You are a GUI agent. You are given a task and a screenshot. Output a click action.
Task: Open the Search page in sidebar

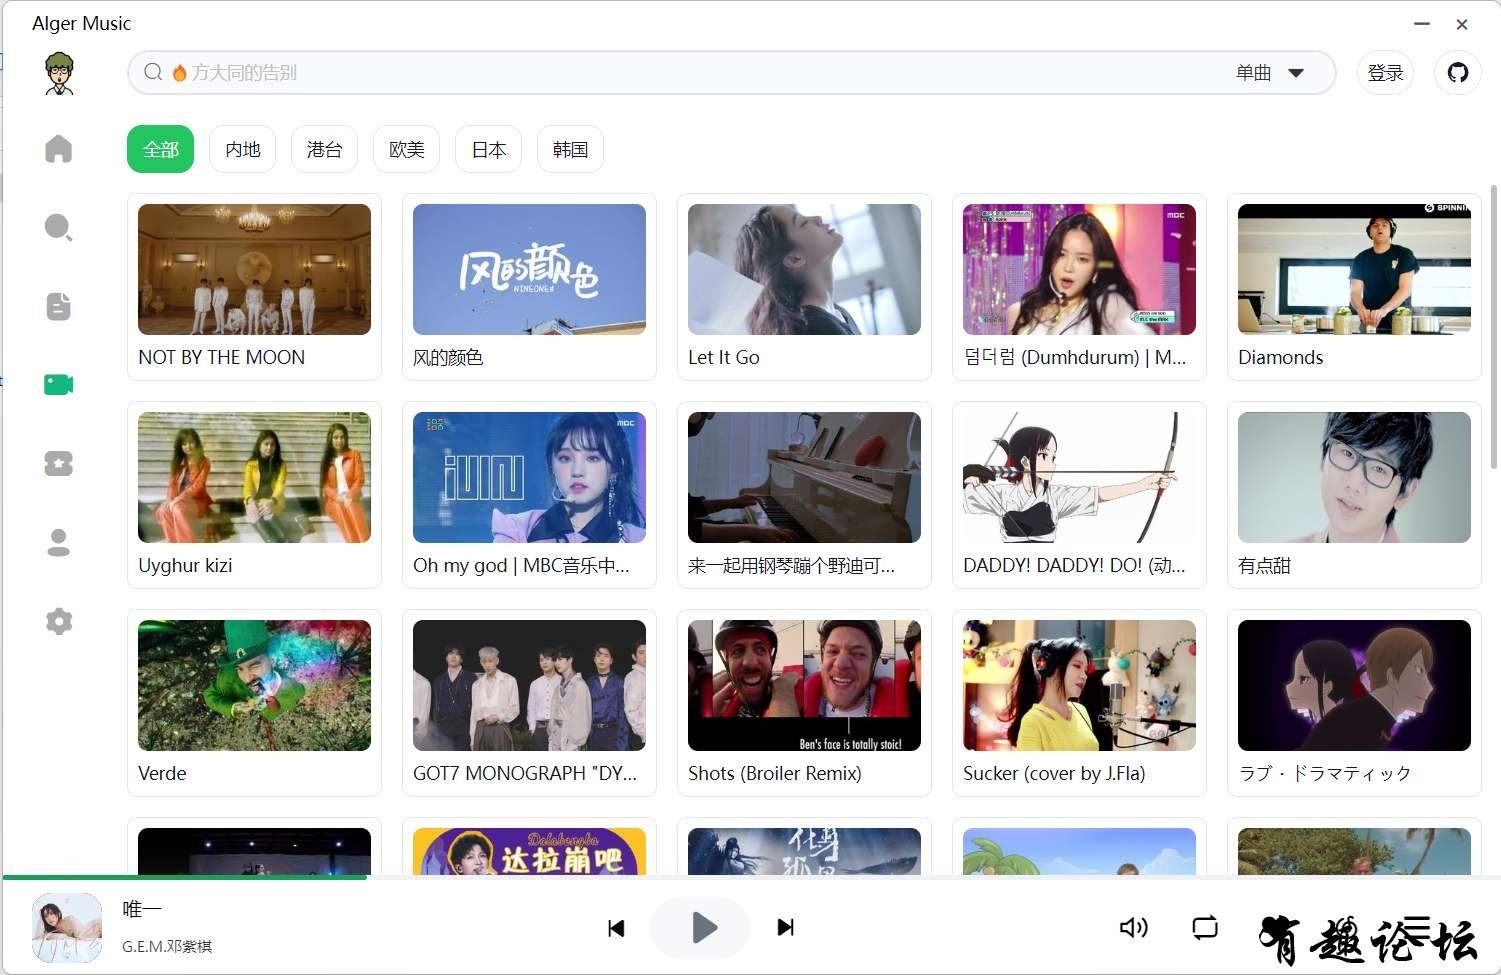coord(59,227)
